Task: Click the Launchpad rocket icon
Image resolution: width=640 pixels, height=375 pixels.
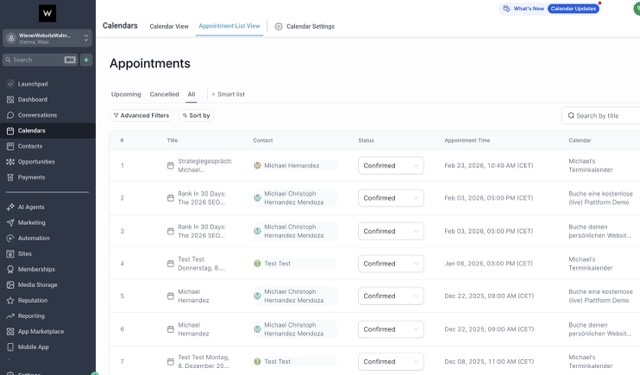Action: pyautogui.click(x=11, y=84)
